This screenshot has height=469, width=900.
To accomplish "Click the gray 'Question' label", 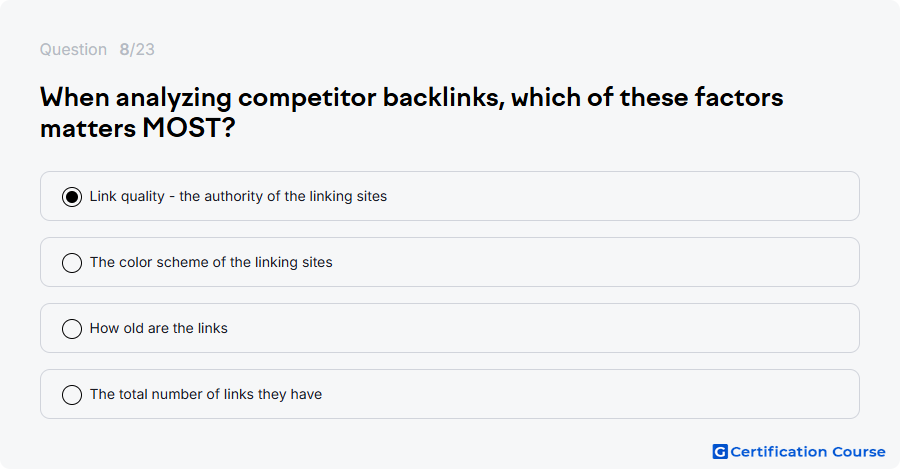I will tap(73, 49).
